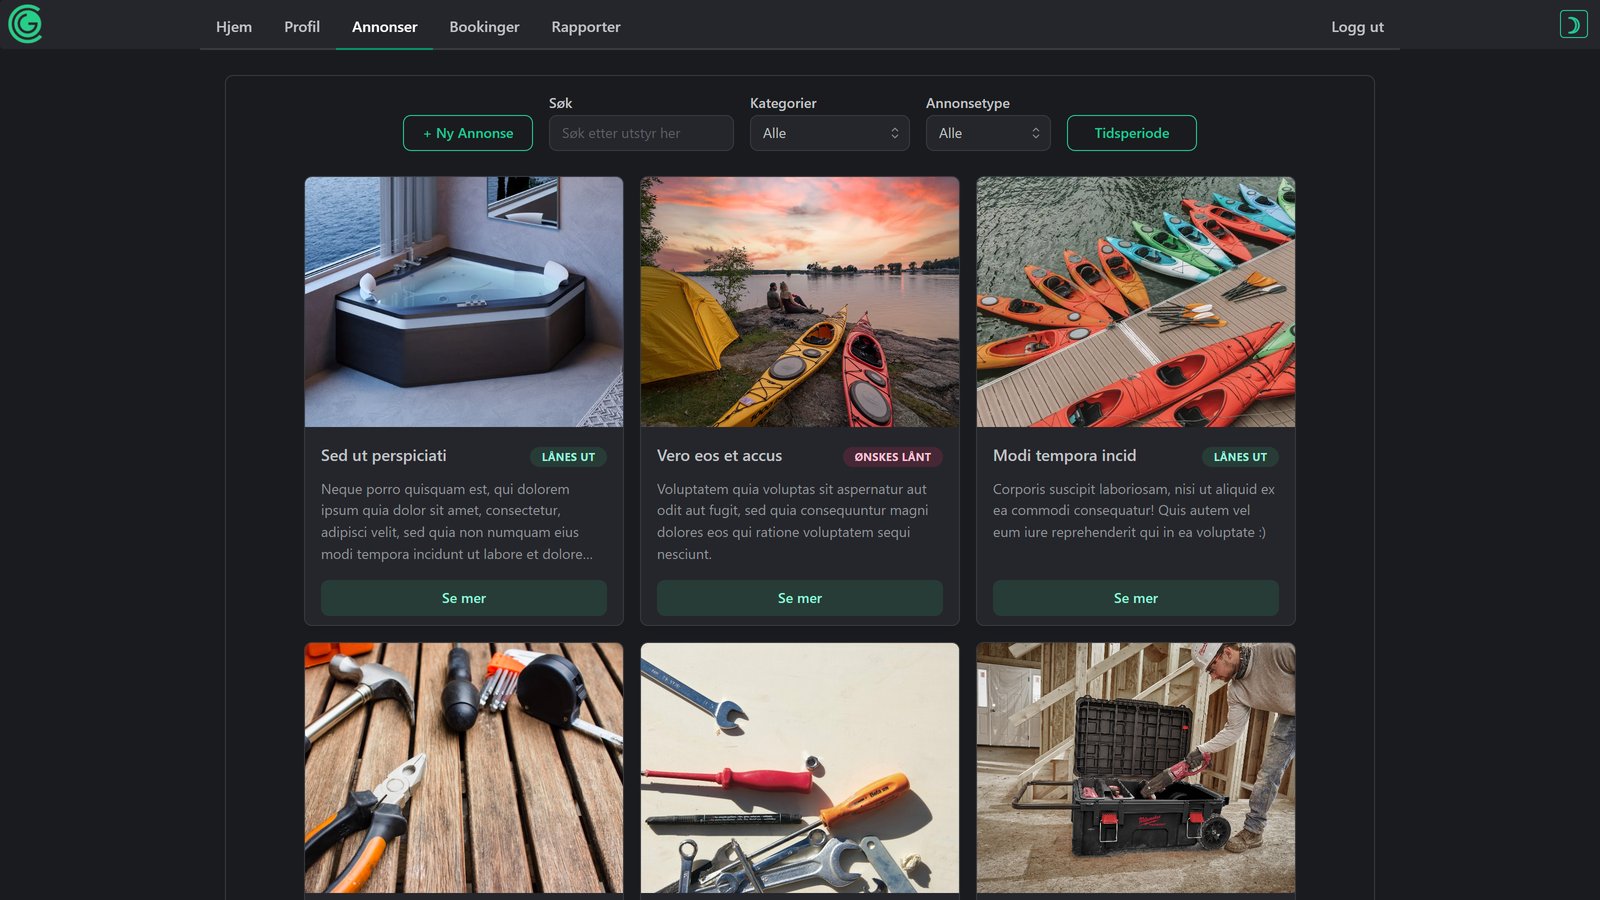
Task: Click the Kategorier label
Action: click(783, 103)
